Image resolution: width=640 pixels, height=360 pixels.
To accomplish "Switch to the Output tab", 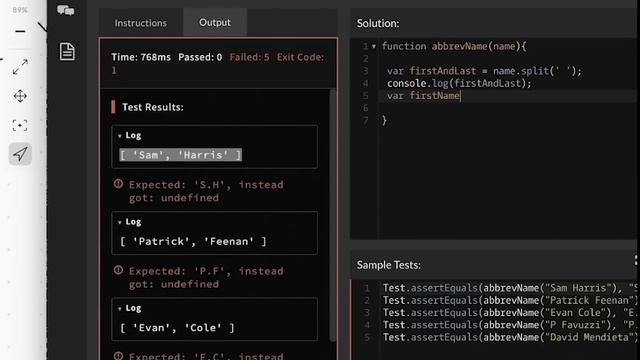I will click(x=215, y=22).
